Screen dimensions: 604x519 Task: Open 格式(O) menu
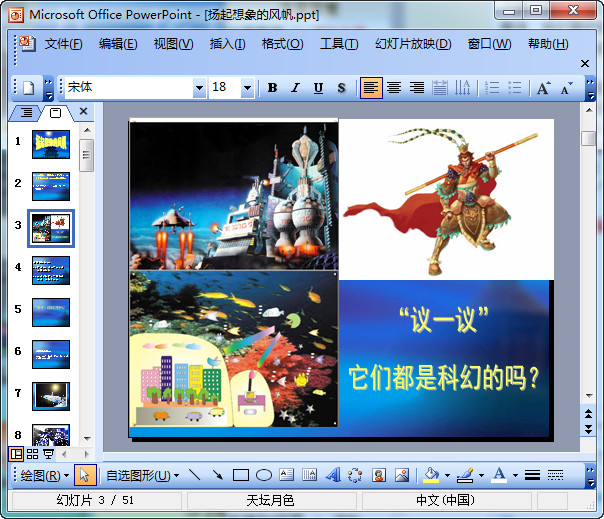pyautogui.click(x=282, y=44)
